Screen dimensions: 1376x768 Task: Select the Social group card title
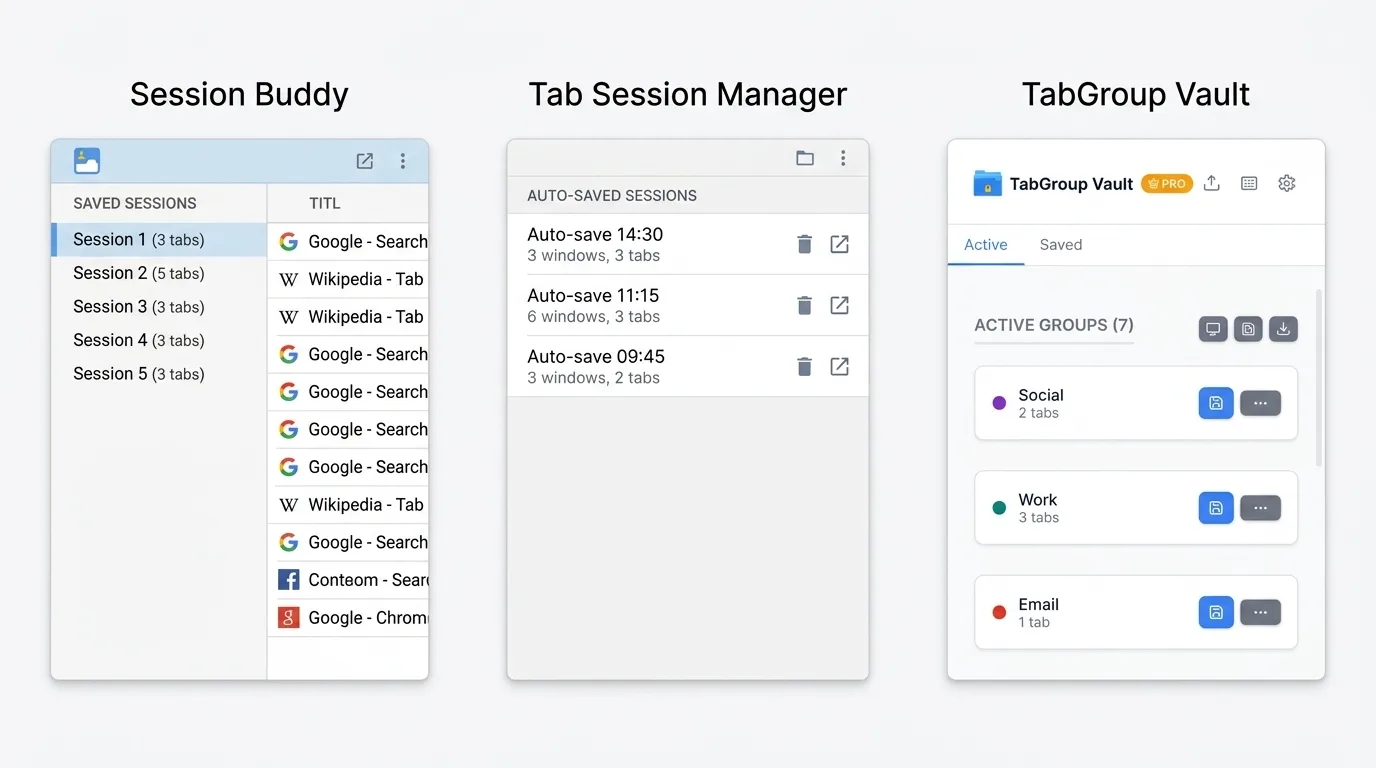click(x=1041, y=395)
